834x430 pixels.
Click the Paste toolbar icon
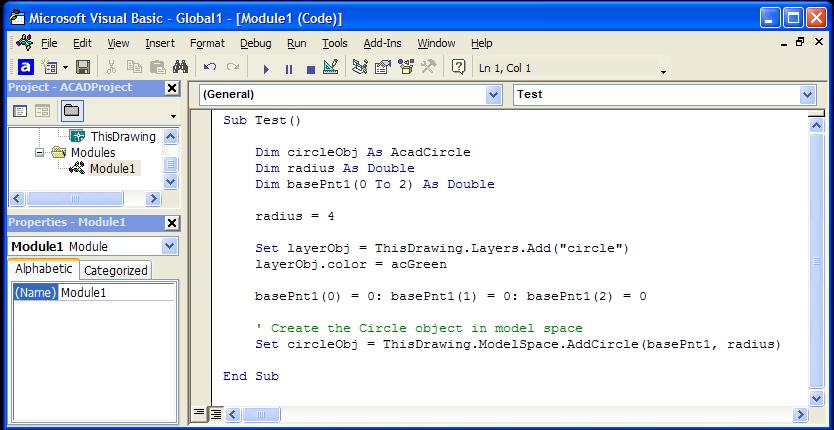157,68
